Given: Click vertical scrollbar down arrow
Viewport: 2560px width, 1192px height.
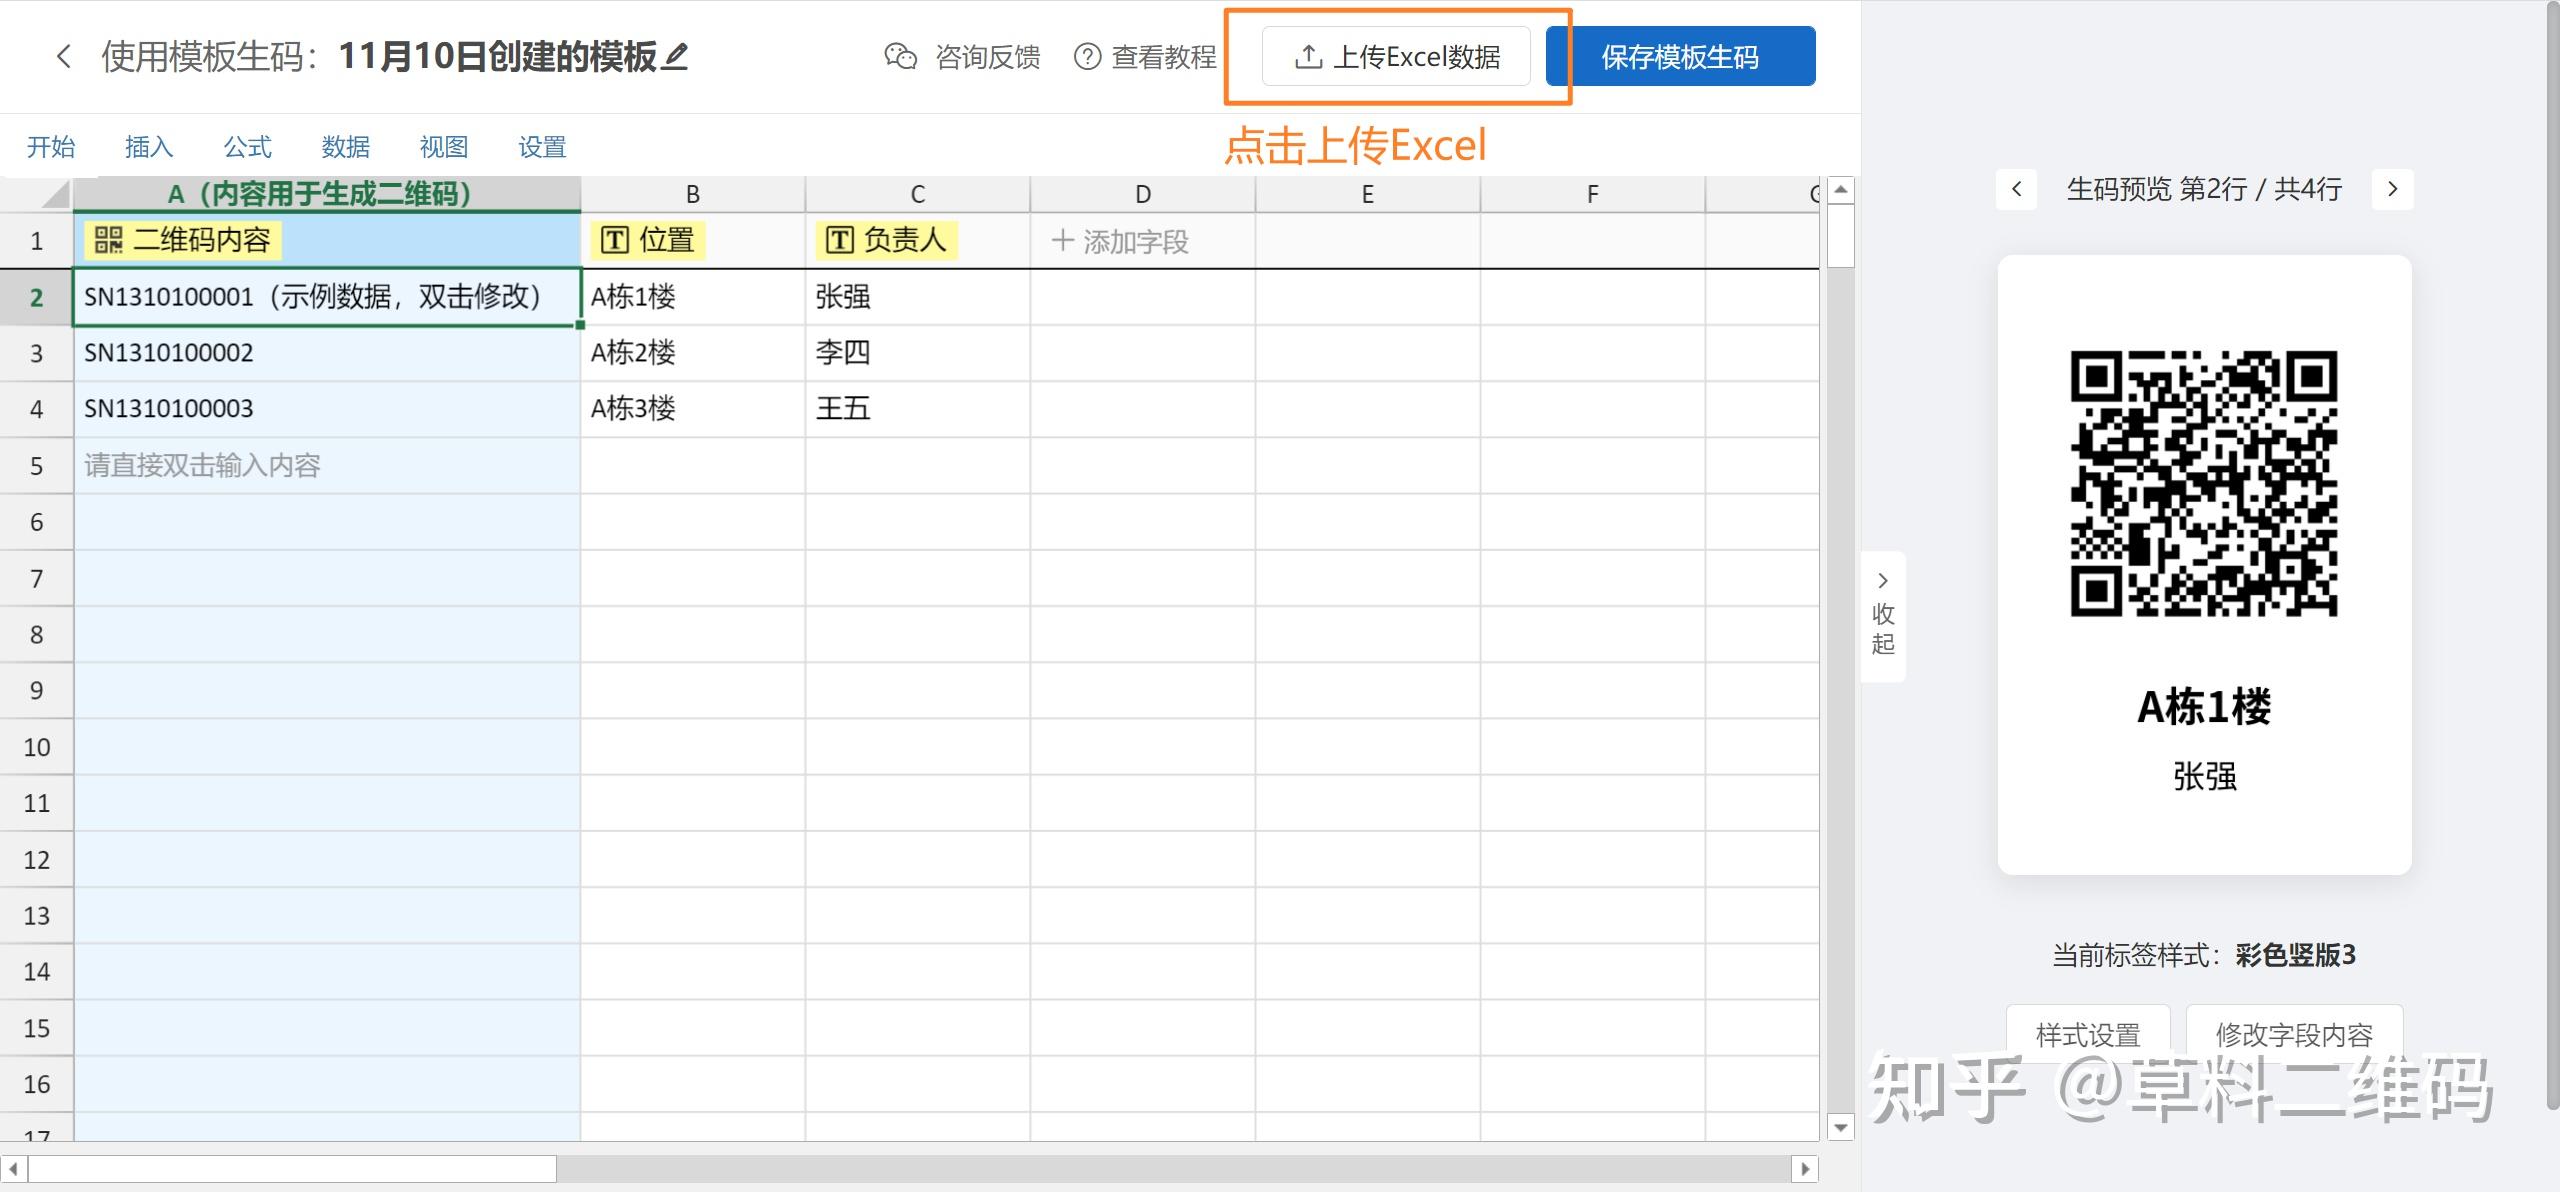Looking at the screenshot, I should [1841, 1127].
